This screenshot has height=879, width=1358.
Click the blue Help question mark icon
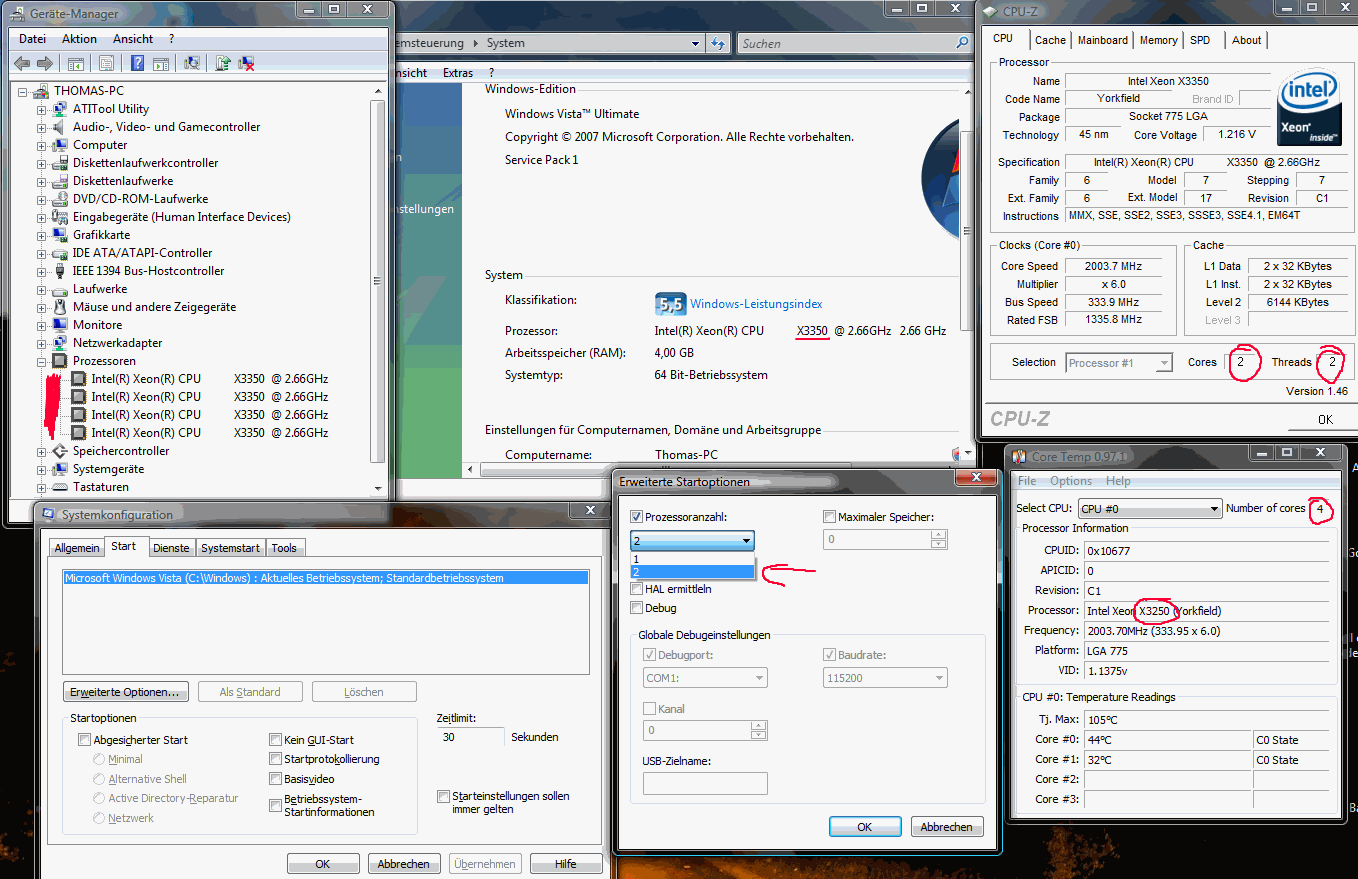pyautogui.click(x=137, y=63)
